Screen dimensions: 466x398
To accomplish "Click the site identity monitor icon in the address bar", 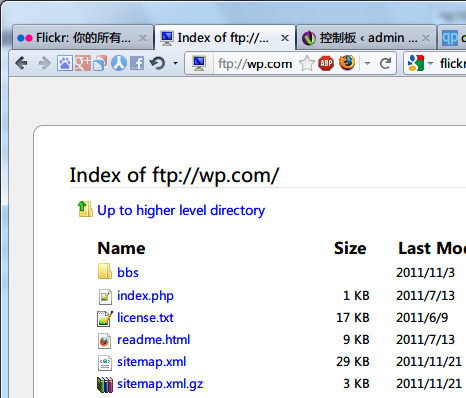I will click(199, 63).
